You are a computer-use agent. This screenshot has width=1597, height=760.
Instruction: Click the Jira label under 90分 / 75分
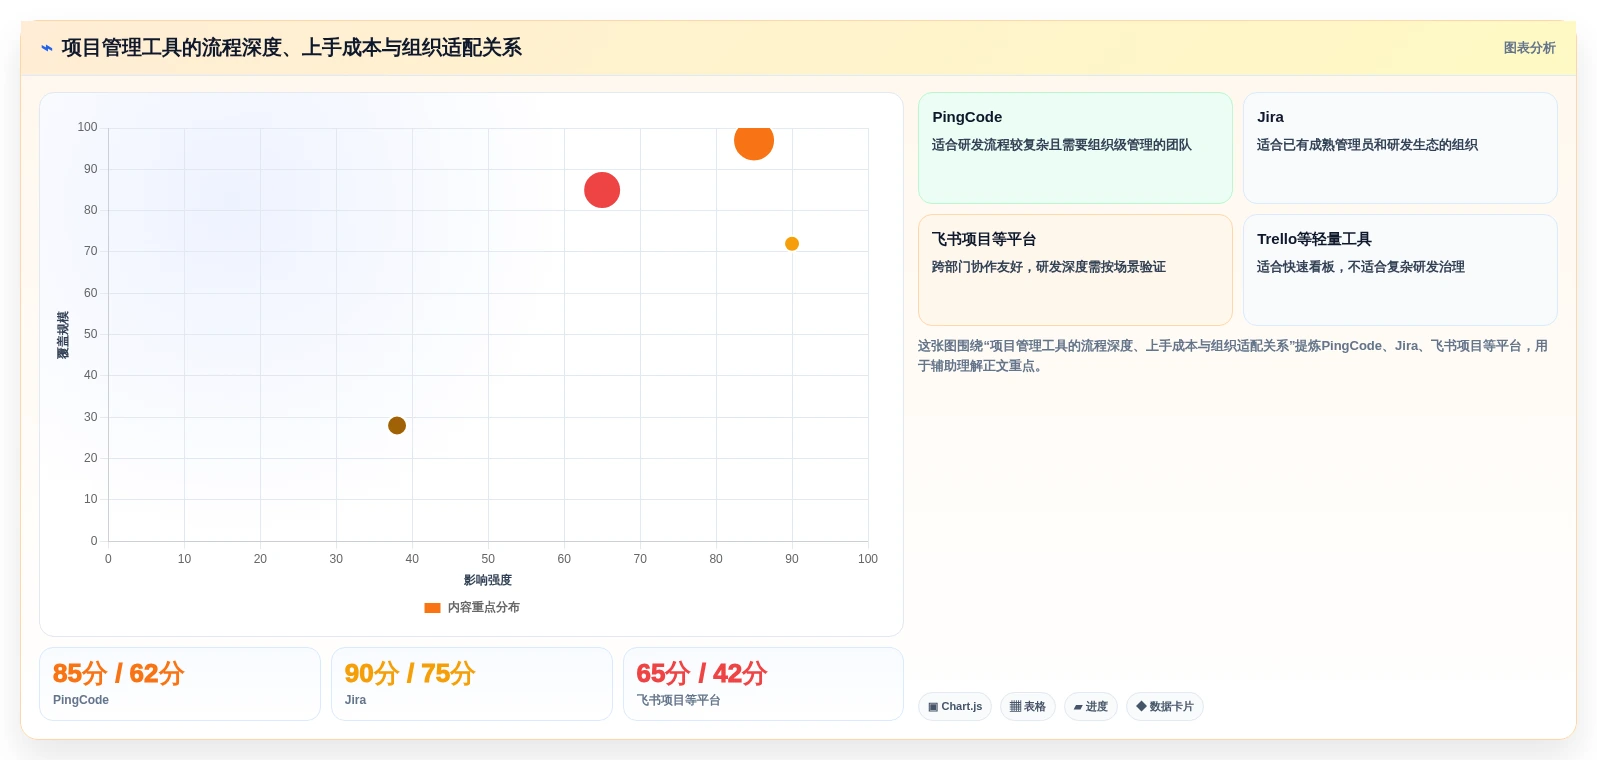tap(355, 700)
